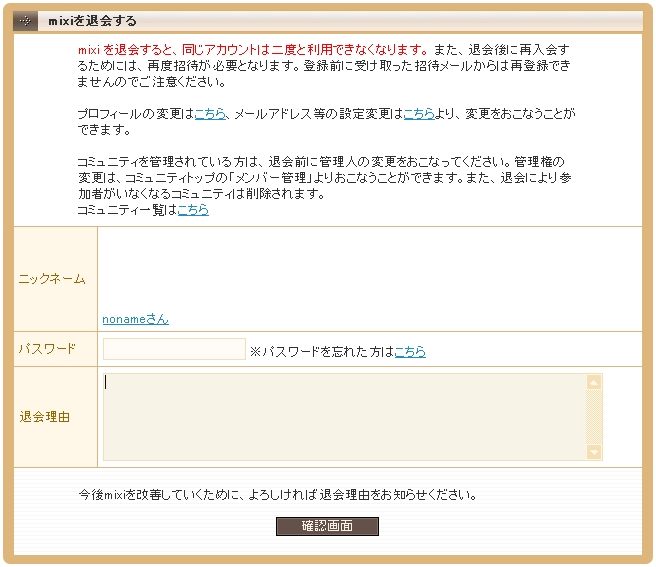This screenshot has height=567, width=656.
Task: Click the 退会理由 scrollbar up arrow
Action: pos(594,382)
